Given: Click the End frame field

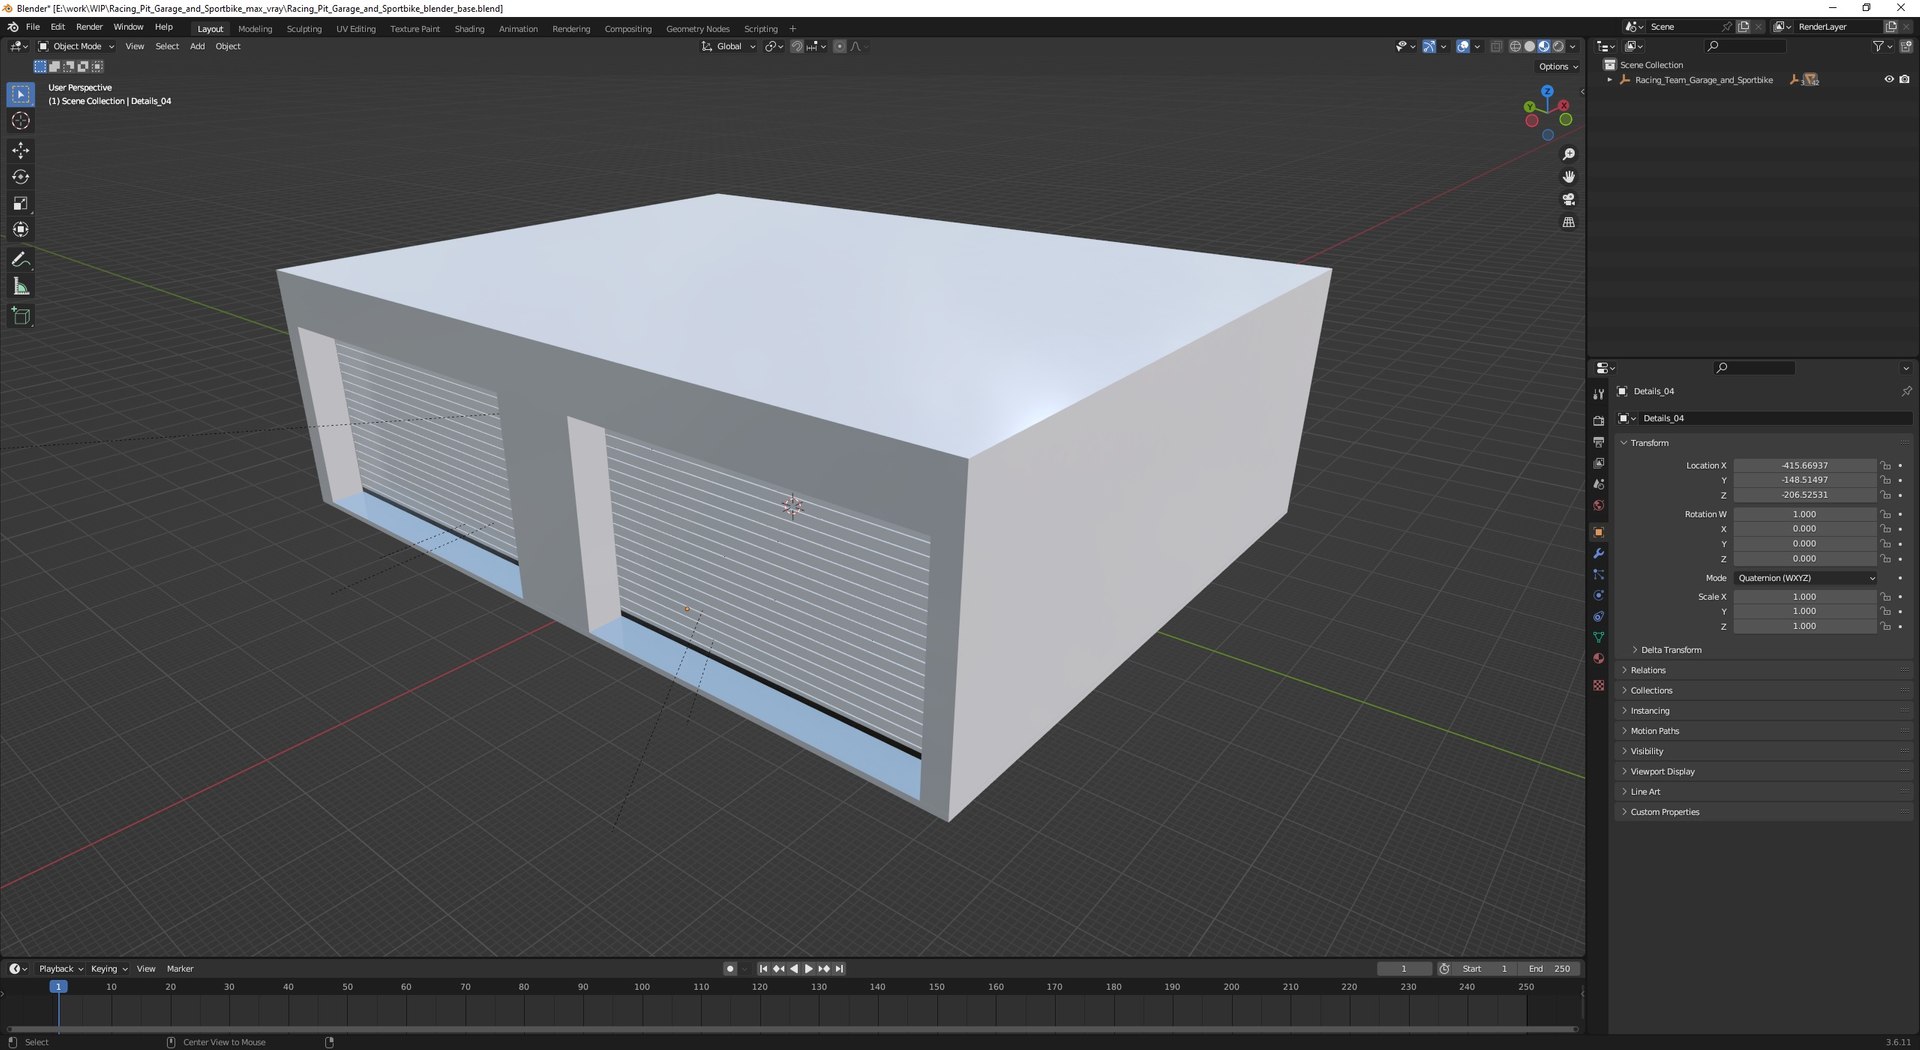Looking at the screenshot, I should [1549, 969].
